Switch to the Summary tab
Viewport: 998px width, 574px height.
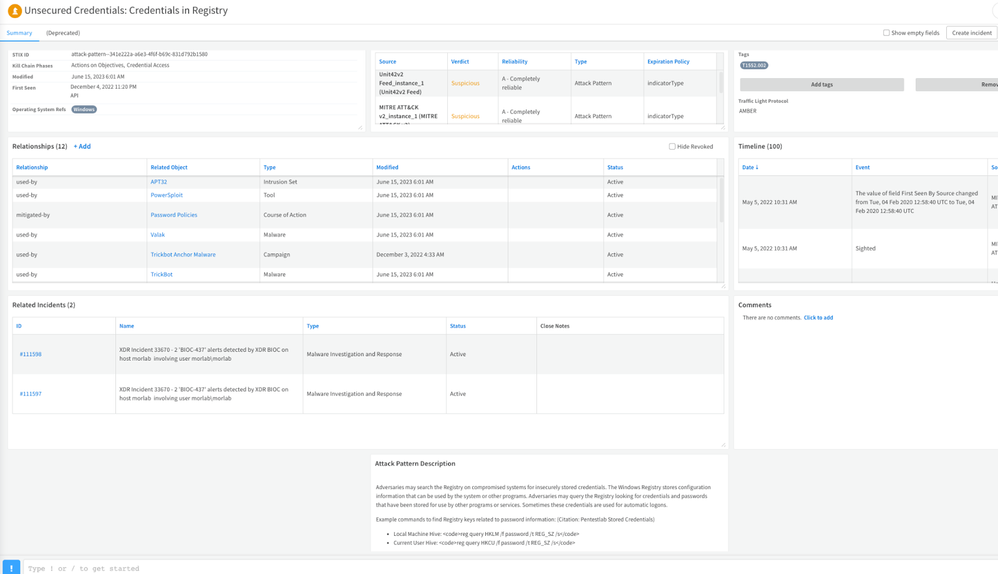click(19, 33)
